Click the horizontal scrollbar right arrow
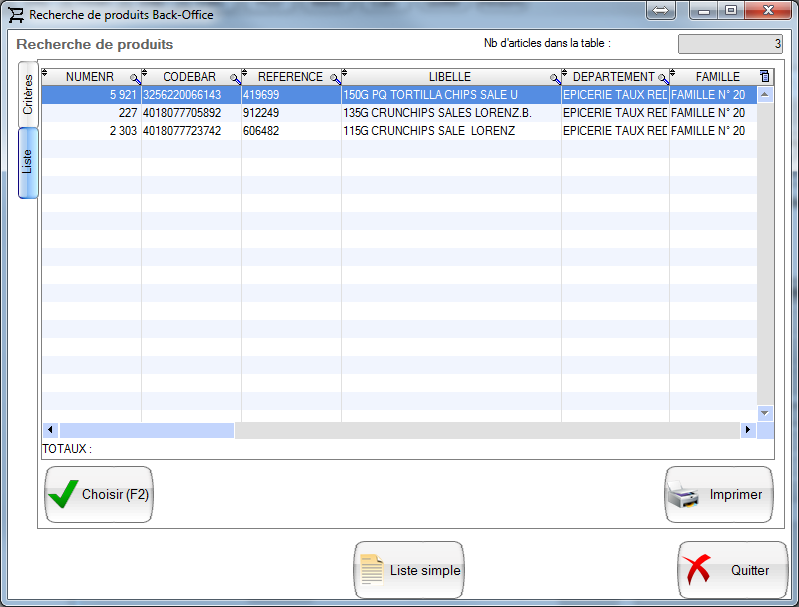 point(747,430)
